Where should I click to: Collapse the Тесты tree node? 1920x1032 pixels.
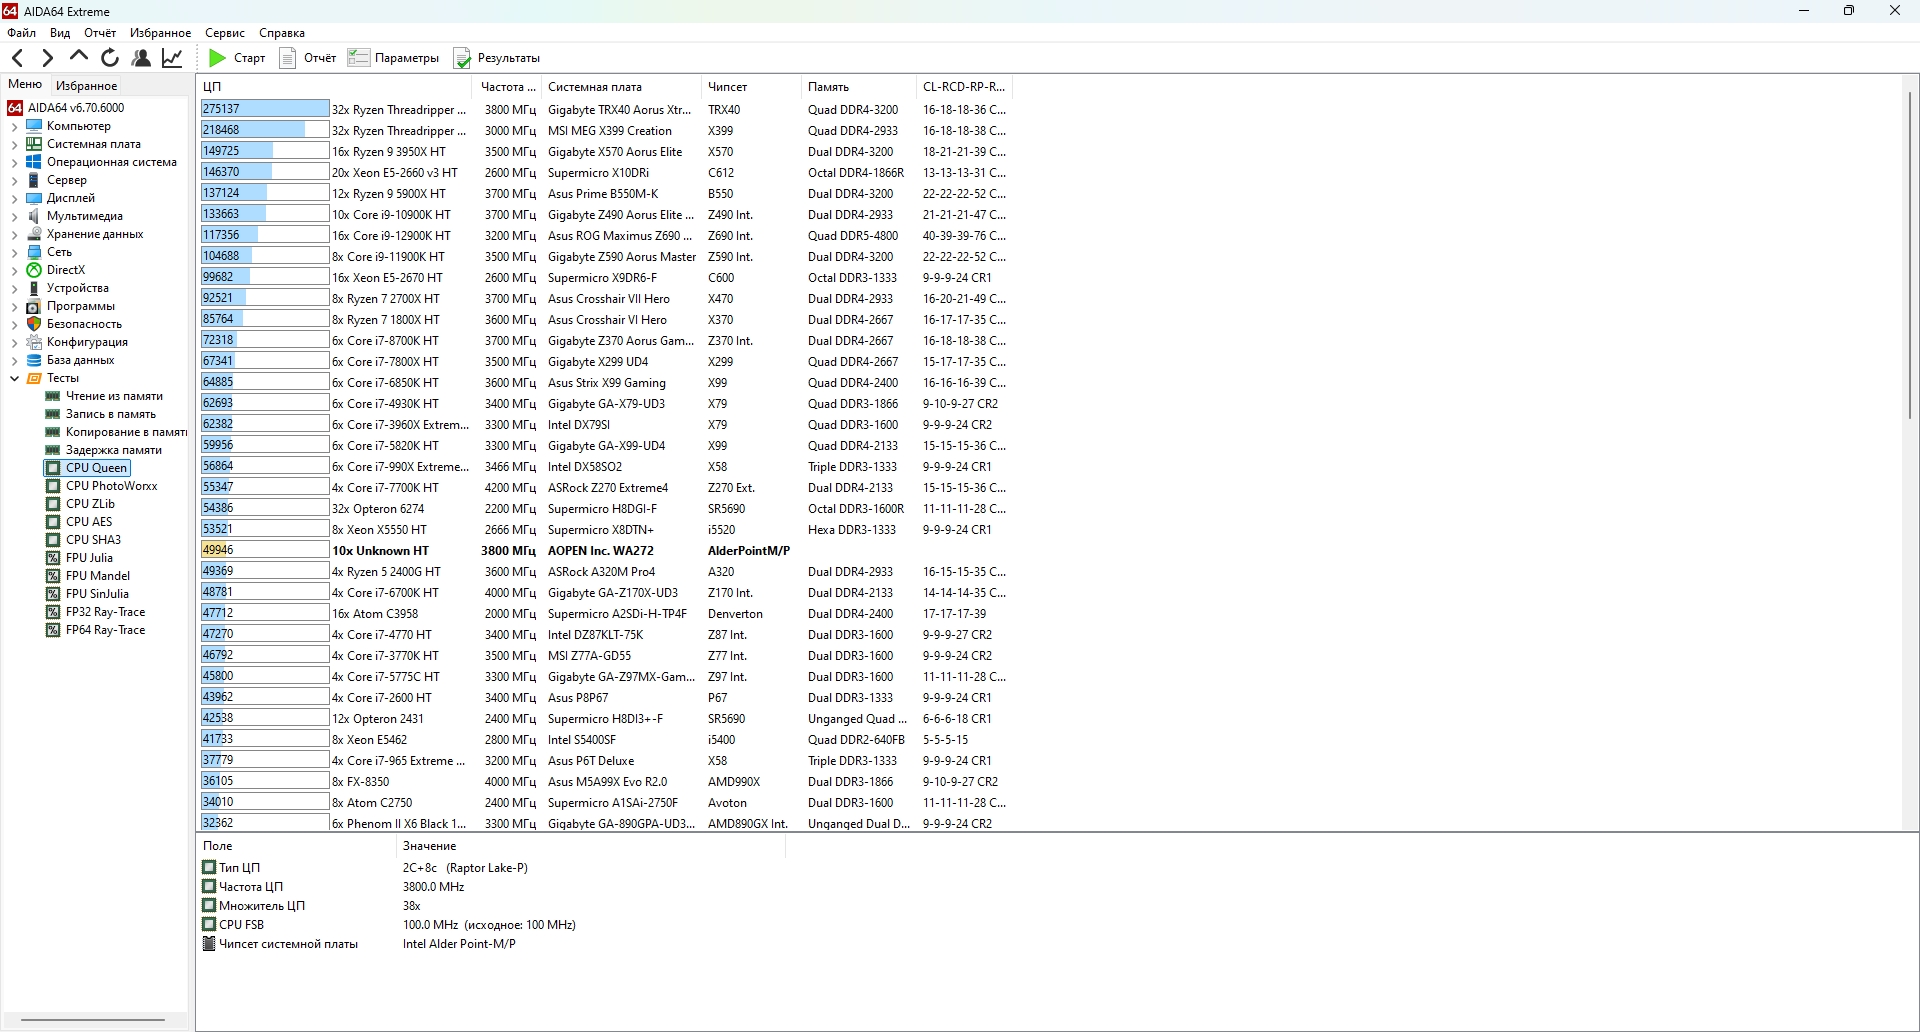point(14,378)
